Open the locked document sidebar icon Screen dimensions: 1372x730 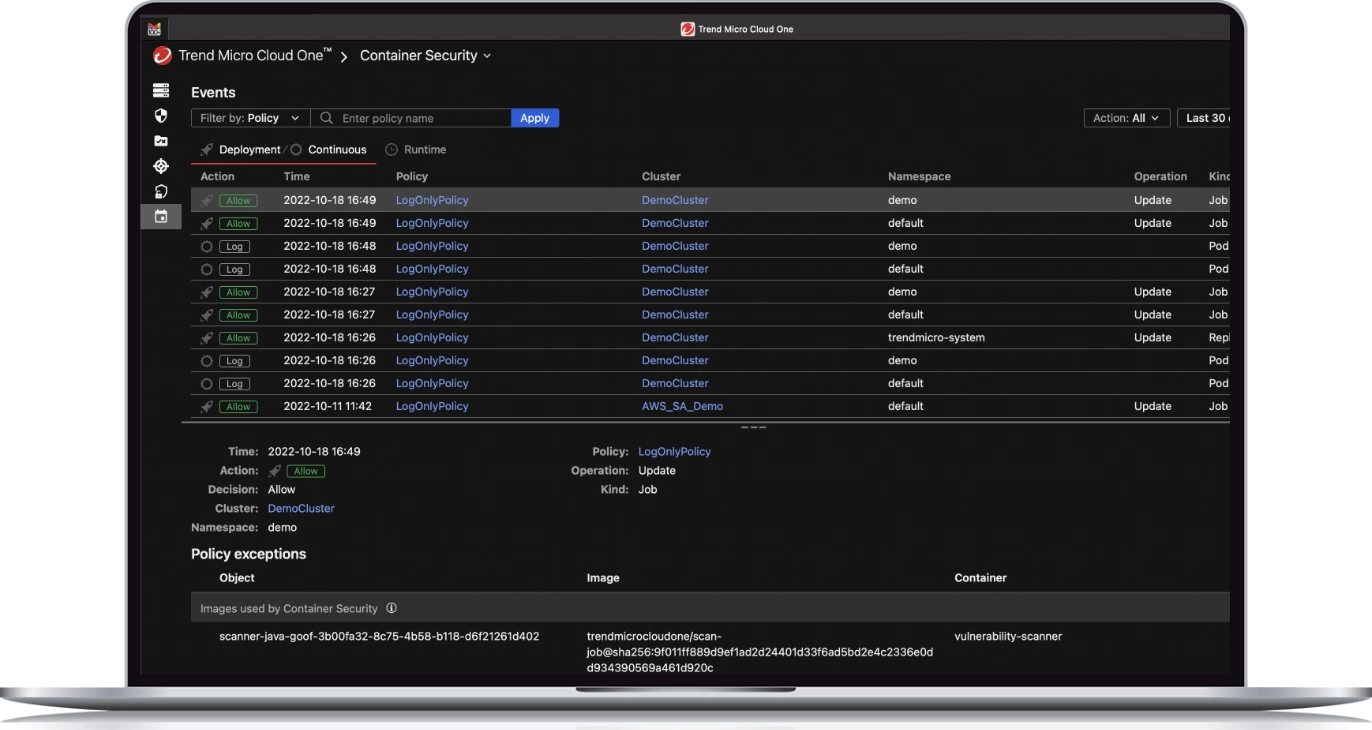(x=161, y=191)
